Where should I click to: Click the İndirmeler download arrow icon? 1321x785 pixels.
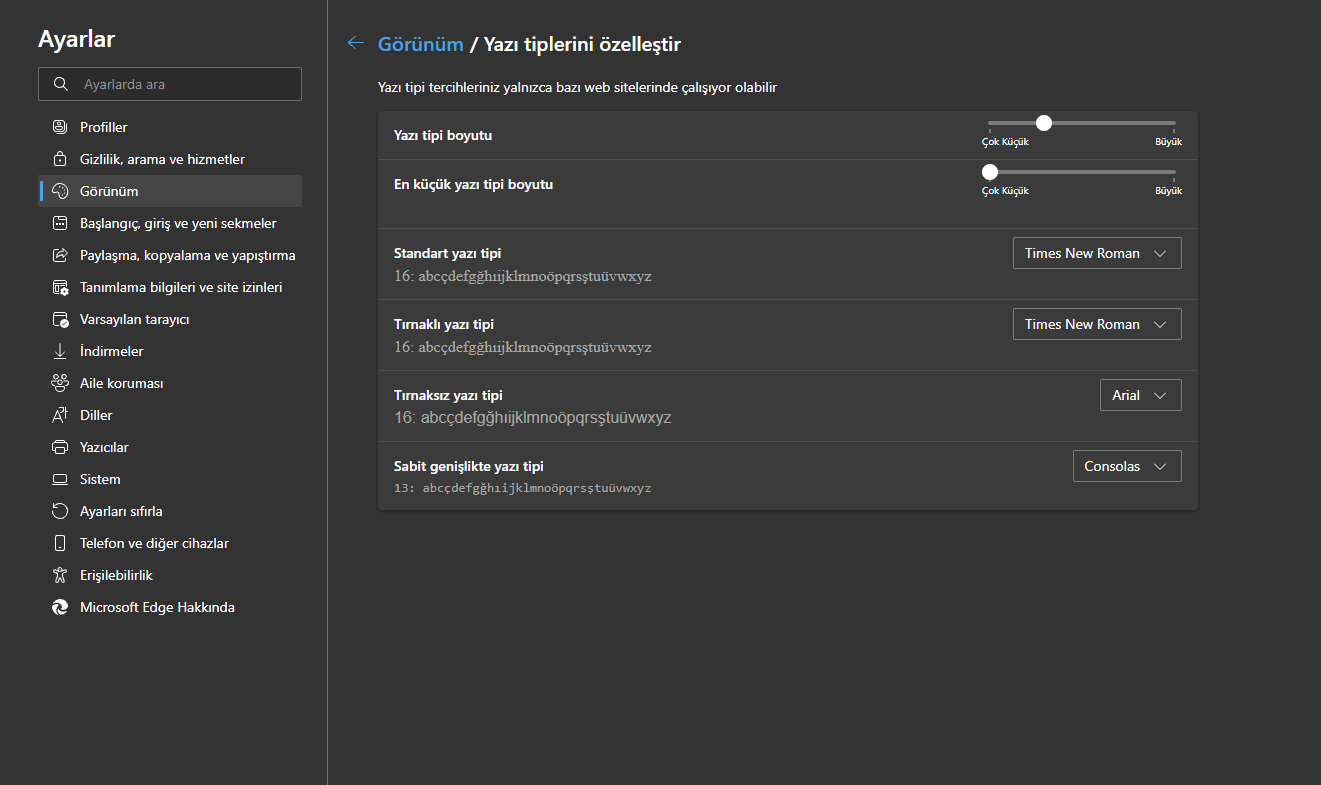(x=60, y=351)
